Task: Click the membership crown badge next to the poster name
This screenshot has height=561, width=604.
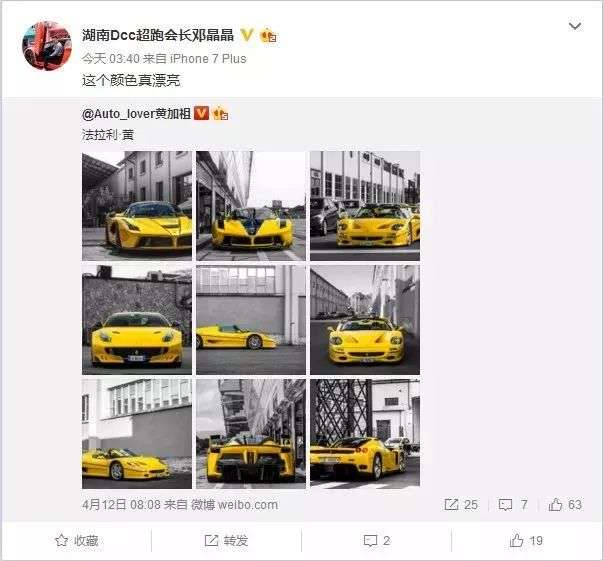Action: click(x=268, y=35)
